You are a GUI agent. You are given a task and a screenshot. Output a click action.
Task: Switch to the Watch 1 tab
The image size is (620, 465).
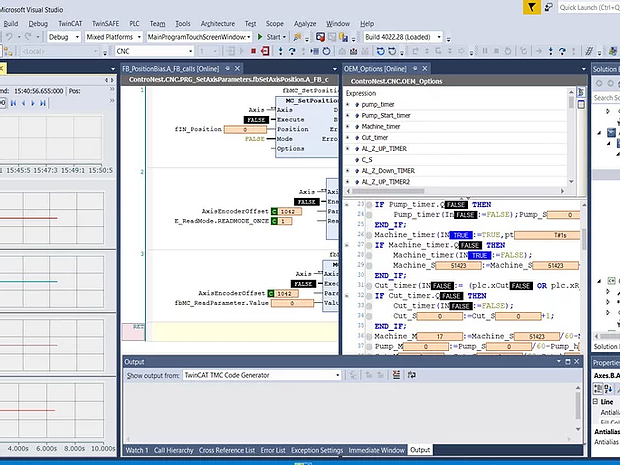pos(137,450)
